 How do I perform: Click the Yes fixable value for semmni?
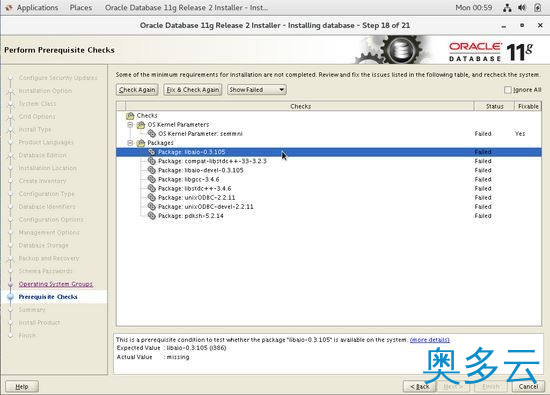point(520,134)
